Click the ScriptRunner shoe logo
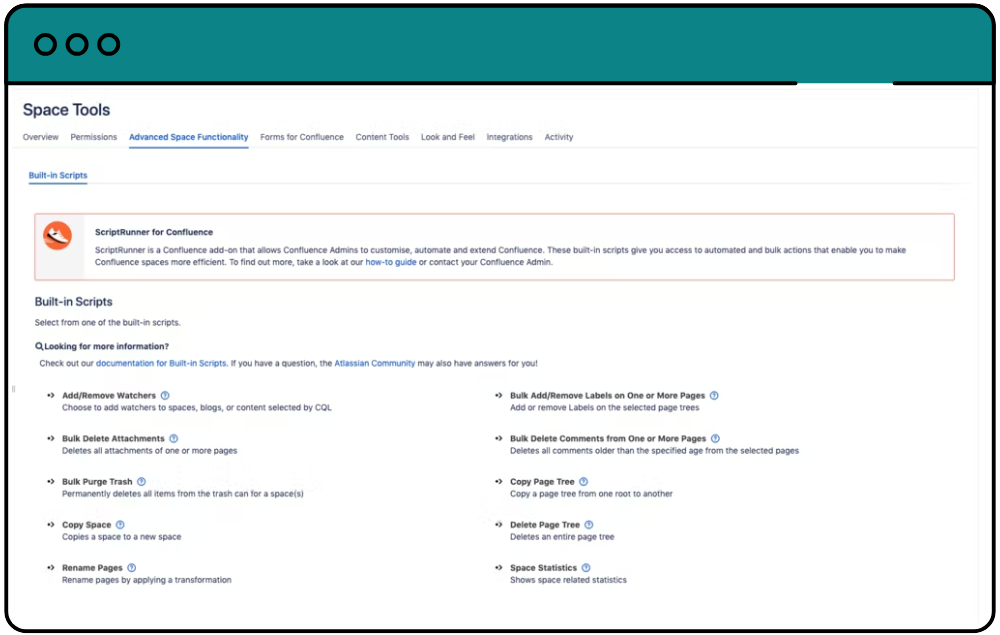This screenshot has width=1000, height=635. coord(57,236)
